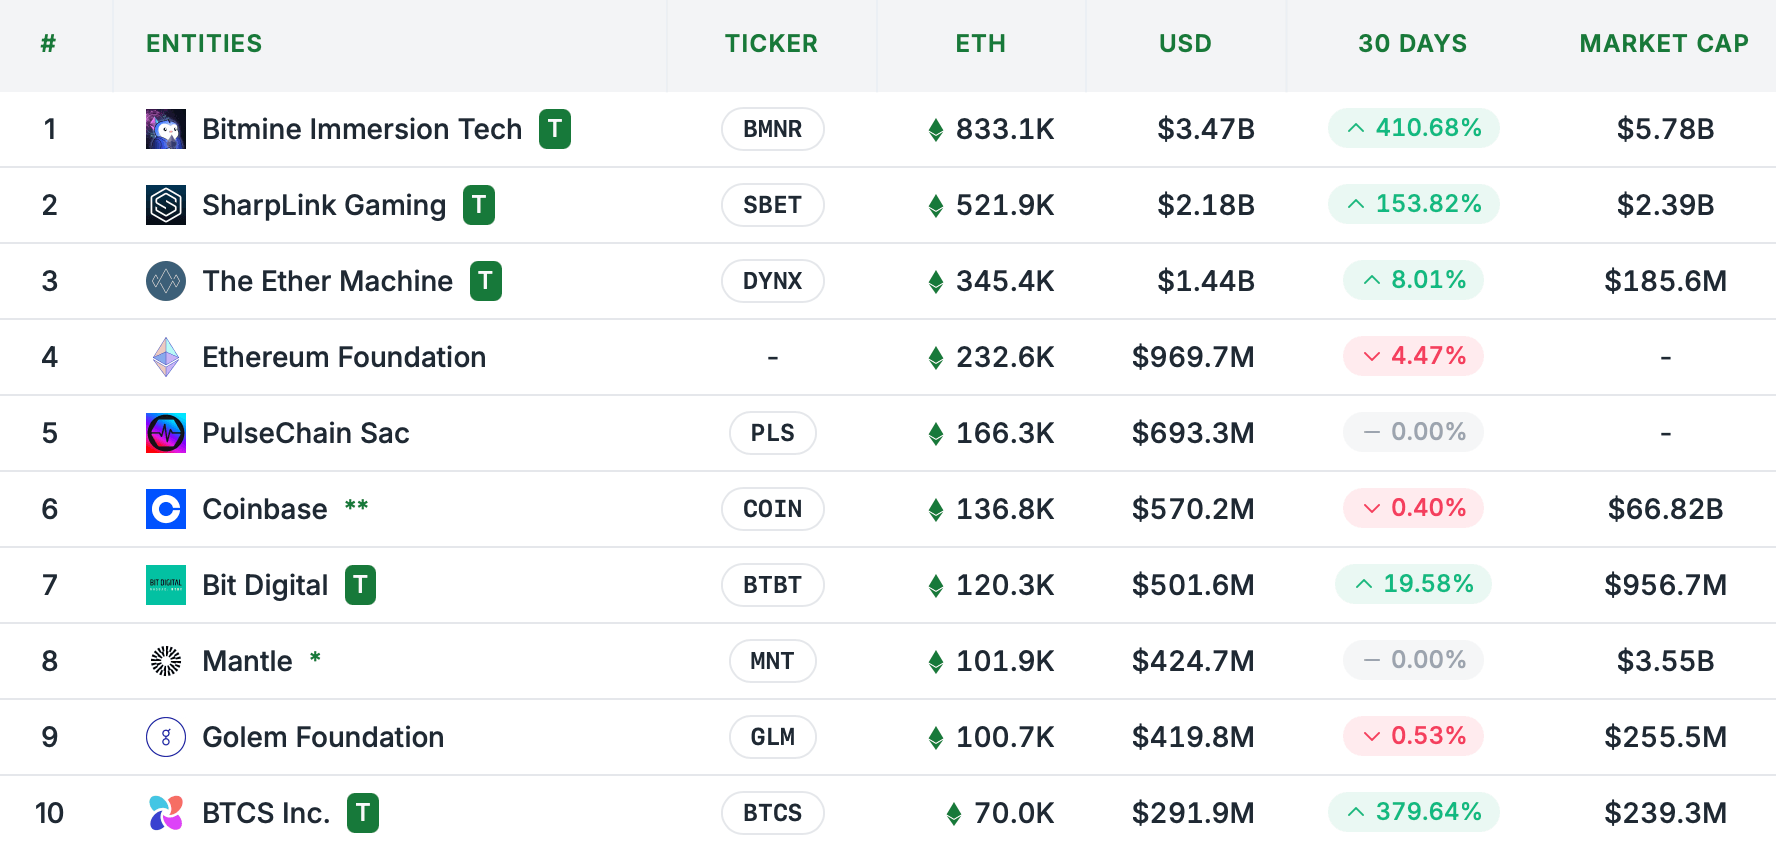Viewport: 1776px width, 844px height.
Task: Sort by the MARKET CAP column header
Action: coord(1663,43)
